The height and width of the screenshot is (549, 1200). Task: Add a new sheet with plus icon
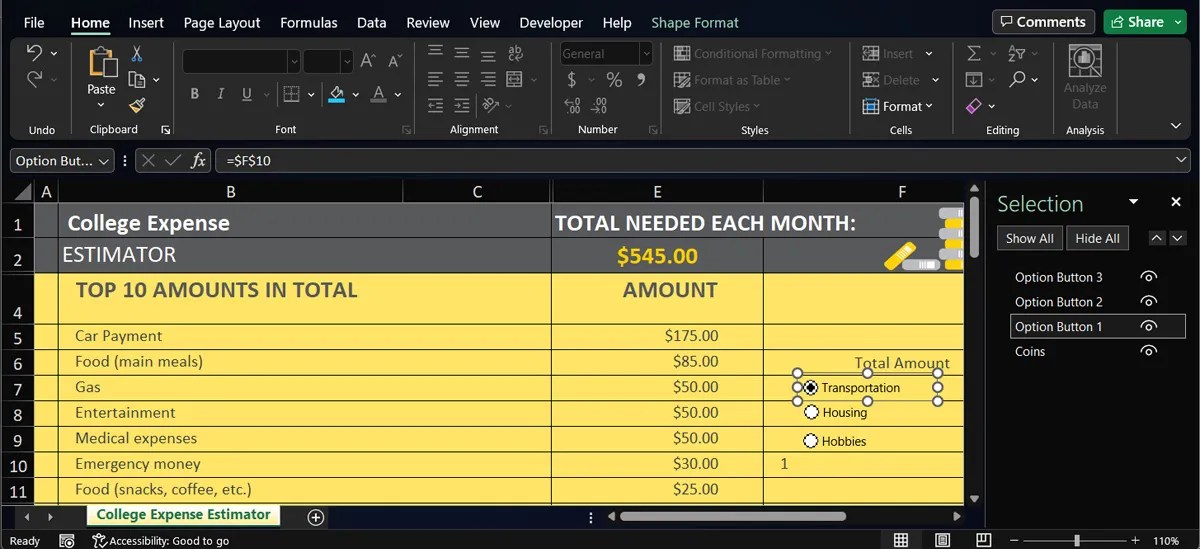click(x=316, y=517)
